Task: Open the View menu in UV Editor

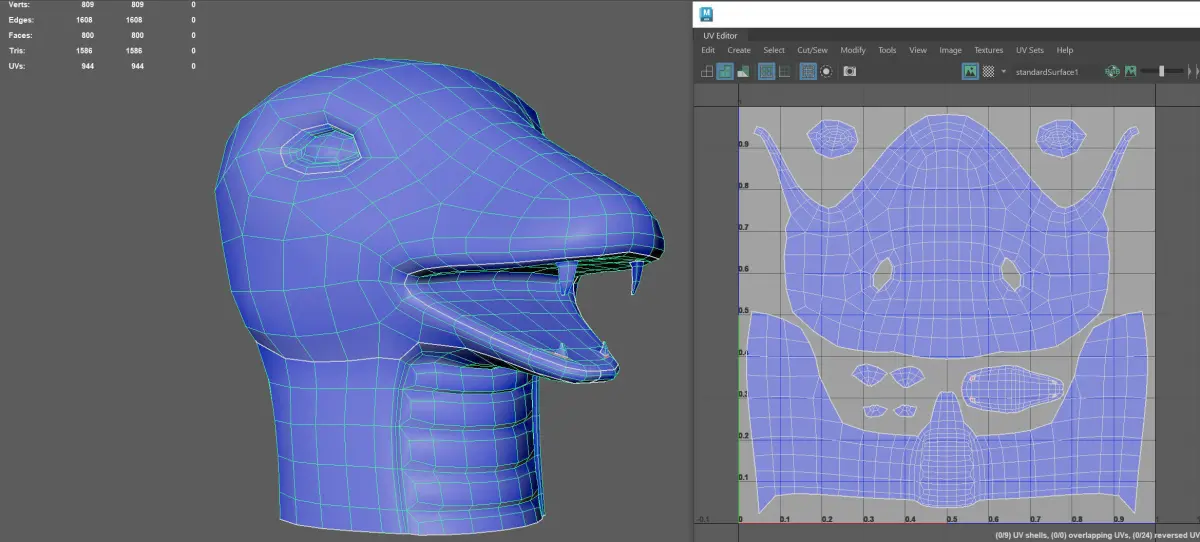Action: (x=918, y=50)
